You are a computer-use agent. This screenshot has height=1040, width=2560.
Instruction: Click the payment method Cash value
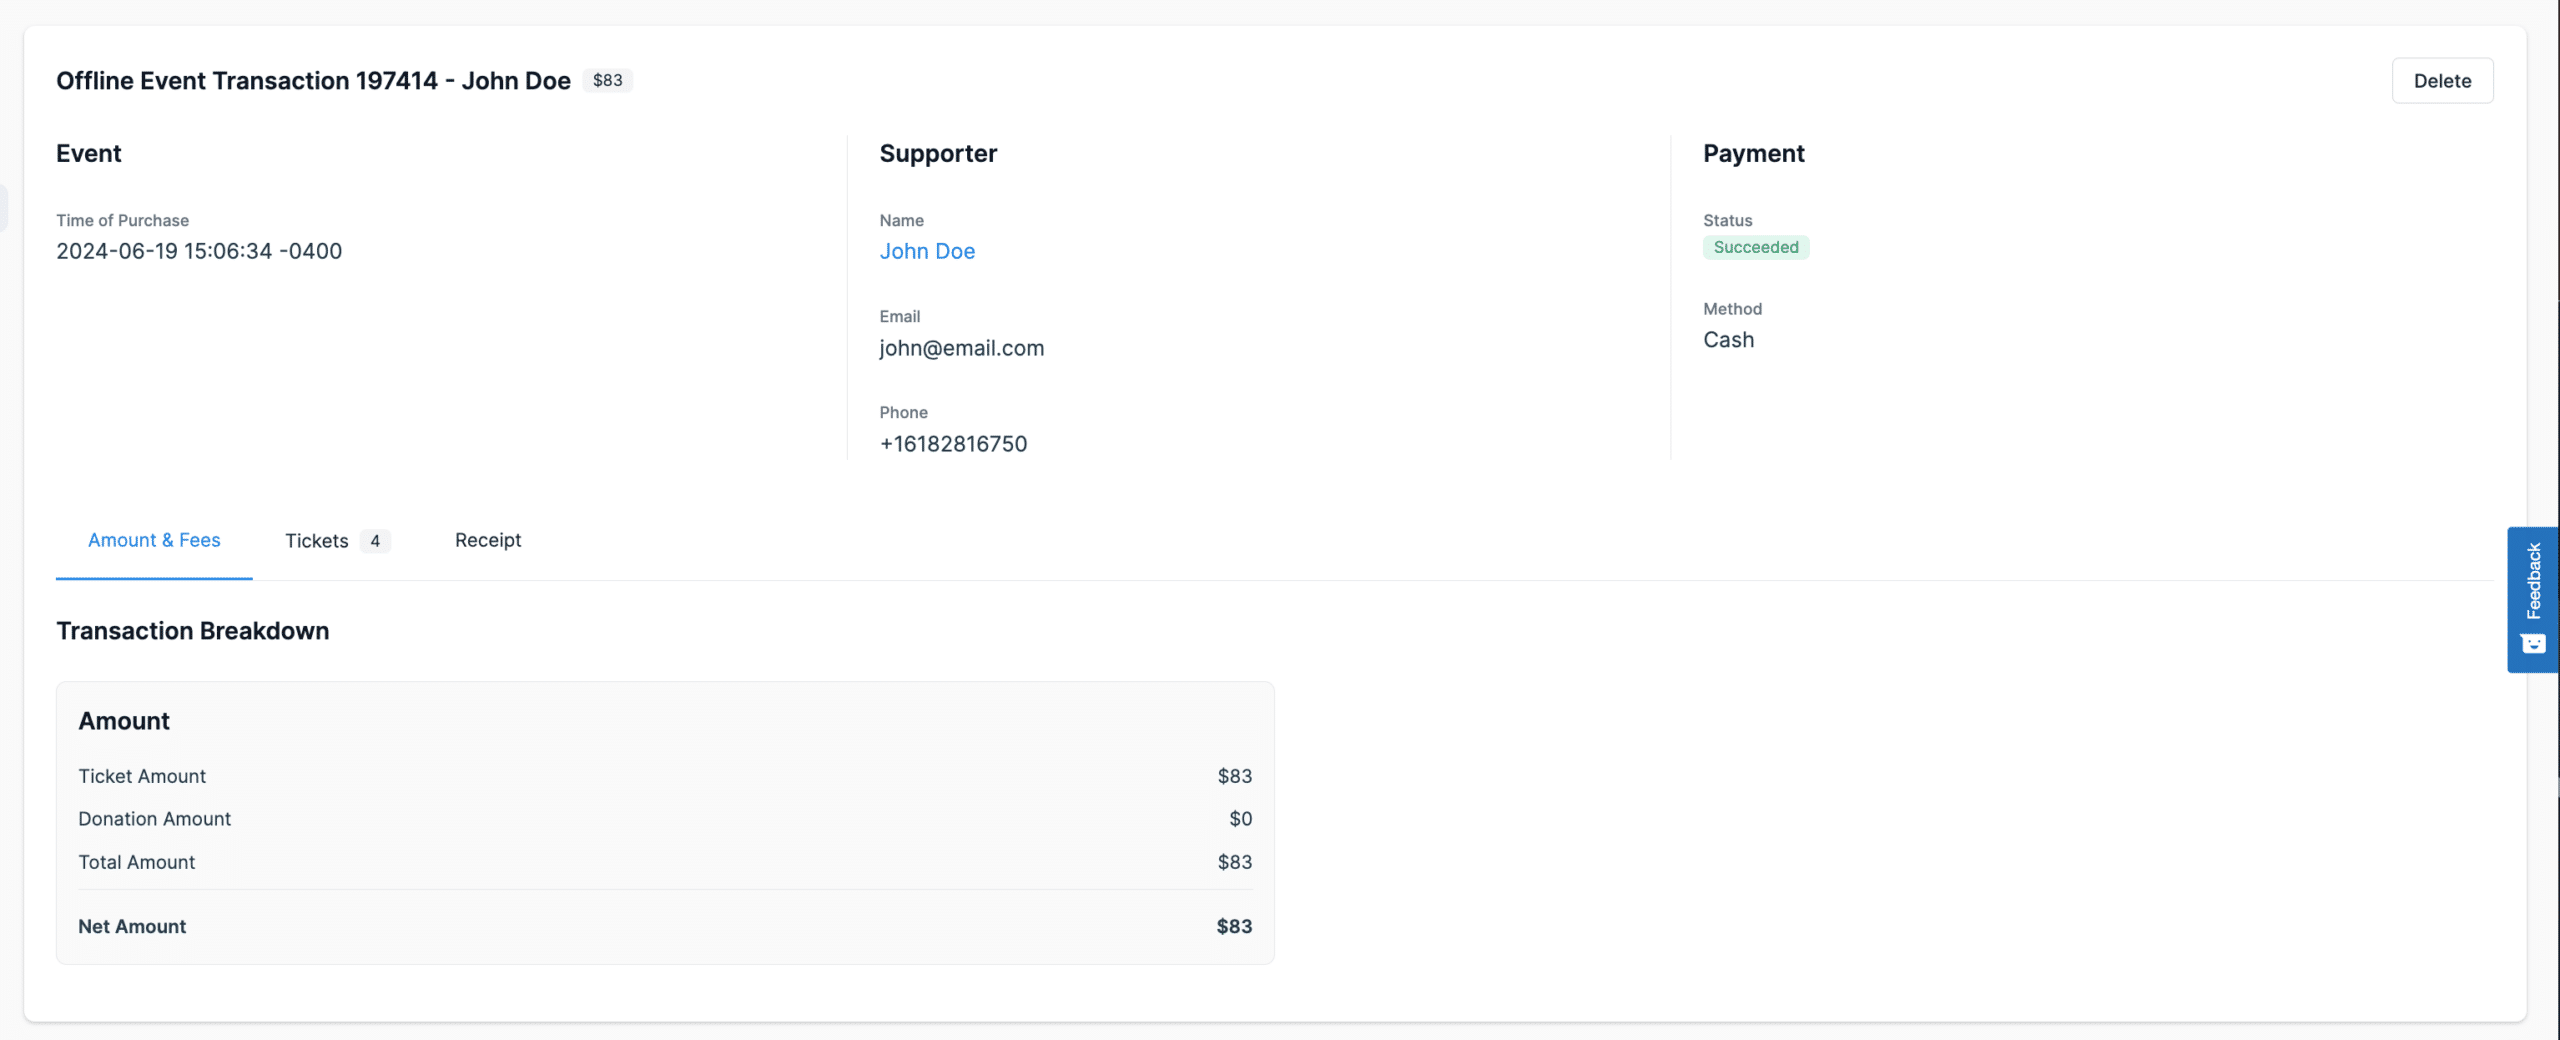pyautogui.click(x=1728, y=339)
